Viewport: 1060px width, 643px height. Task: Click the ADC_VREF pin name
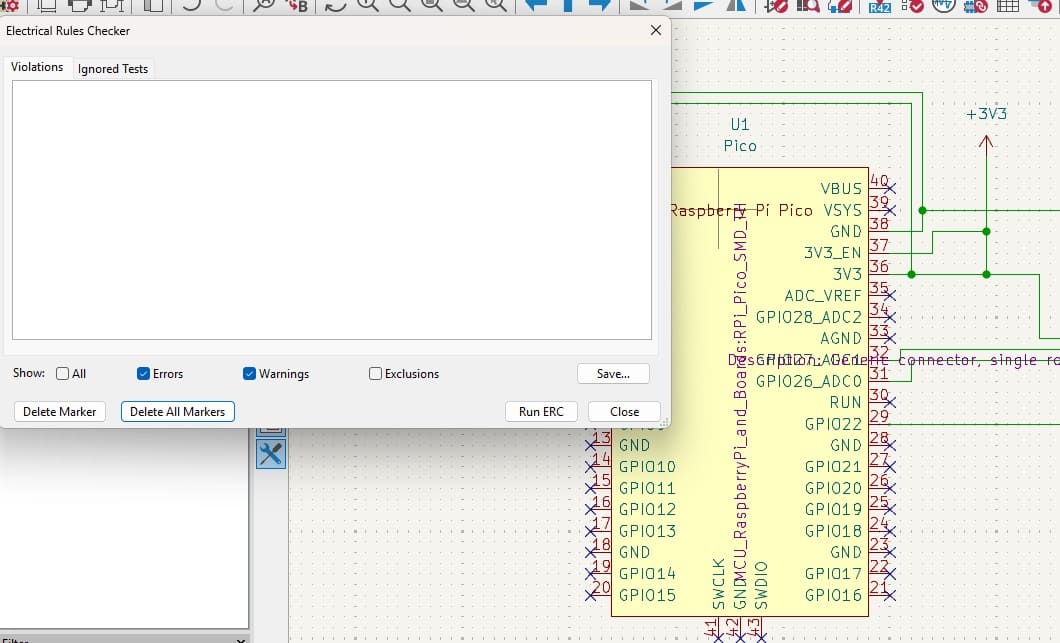point(823,296)
